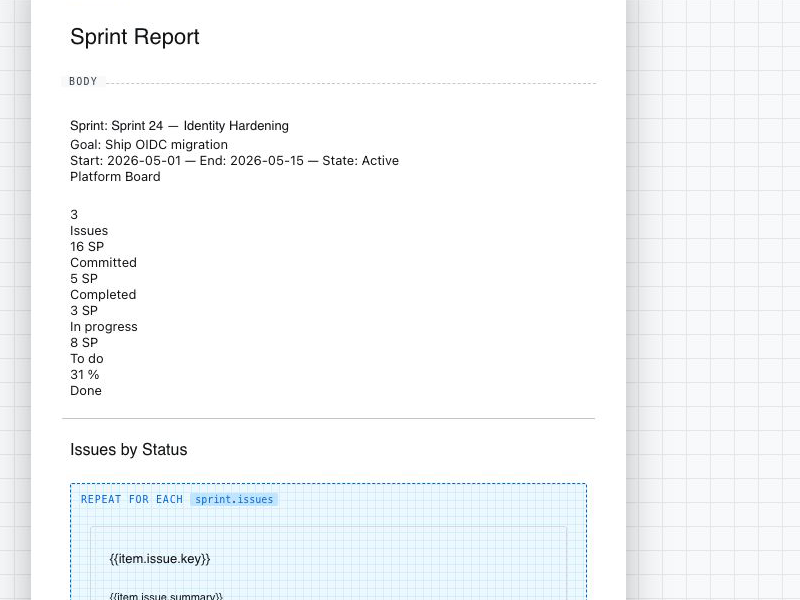This screenshot has height=600, width=800.
Task: Click the 'Completed' label
Action: [x=103, y=295]
